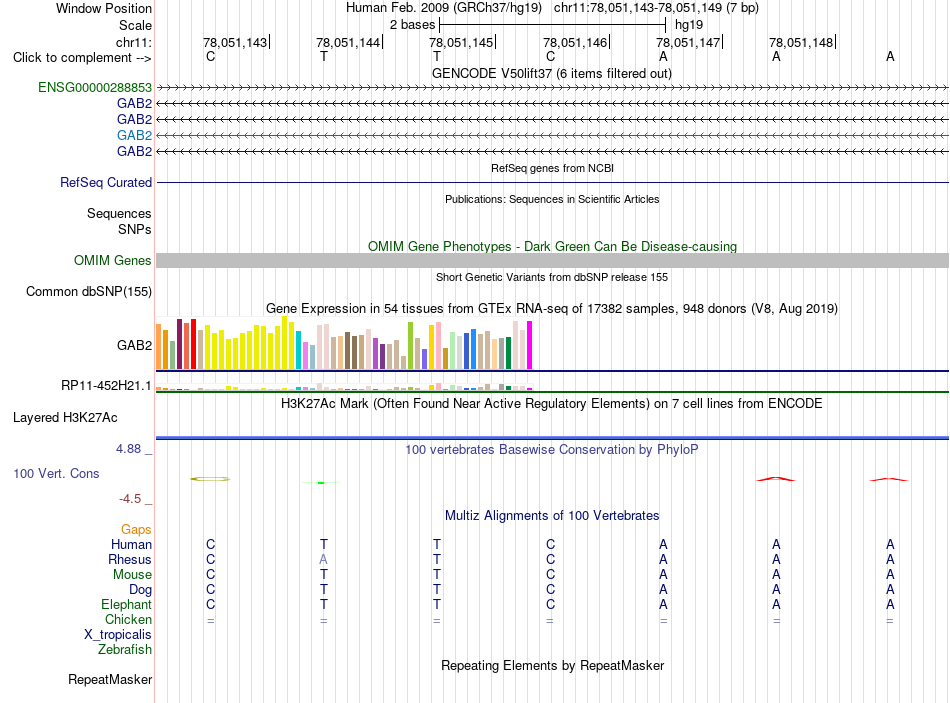Click the 78,051,145 ruler position
950x703 pixels.
click(462, 42)
